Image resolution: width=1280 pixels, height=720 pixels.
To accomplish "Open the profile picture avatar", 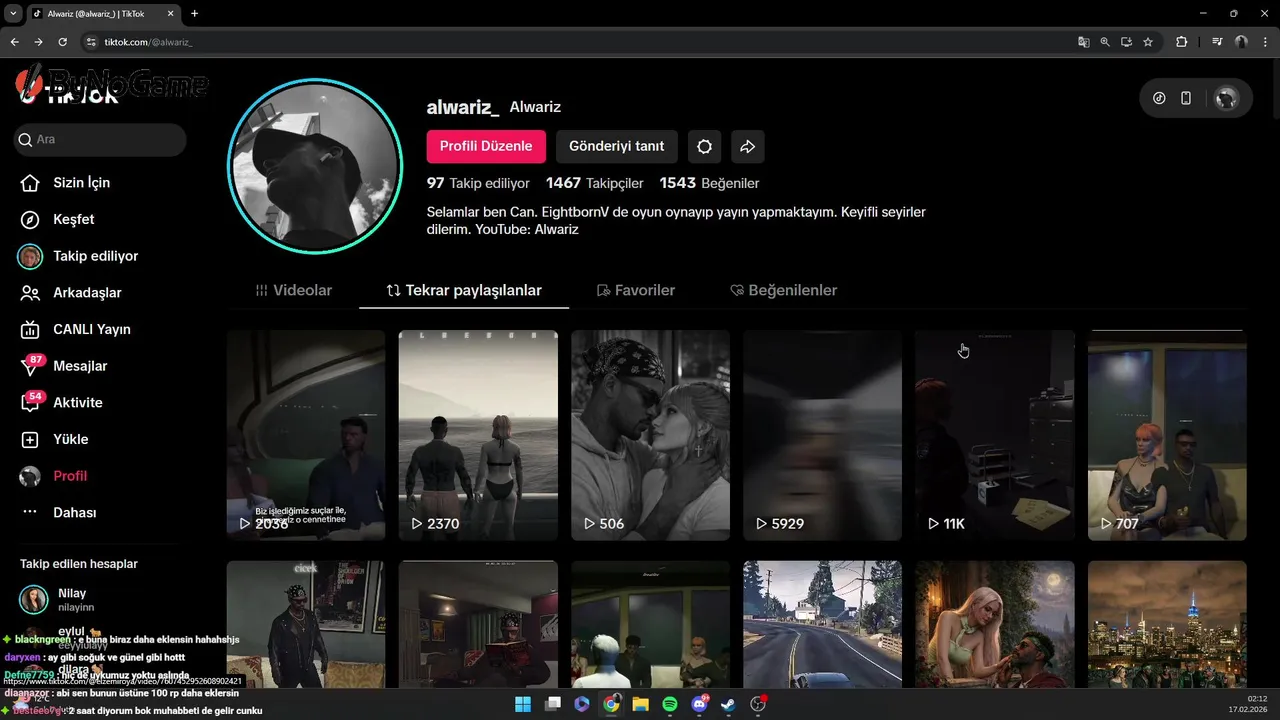I will point(314,166).
